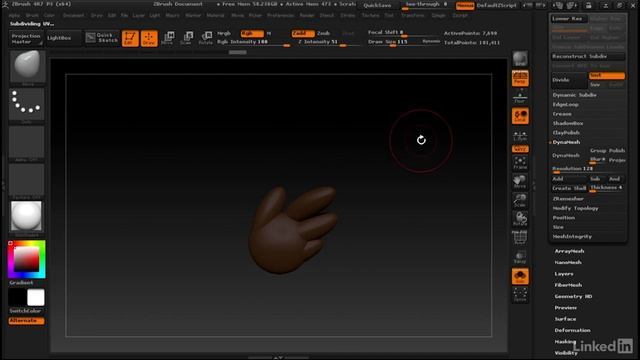Open the Document menu

(73, 16)
